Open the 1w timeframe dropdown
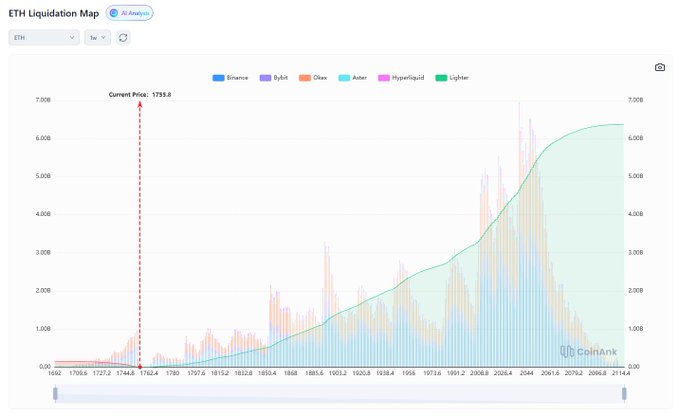Viewport: 679px width, 416px height. click(x=97, y=38)
